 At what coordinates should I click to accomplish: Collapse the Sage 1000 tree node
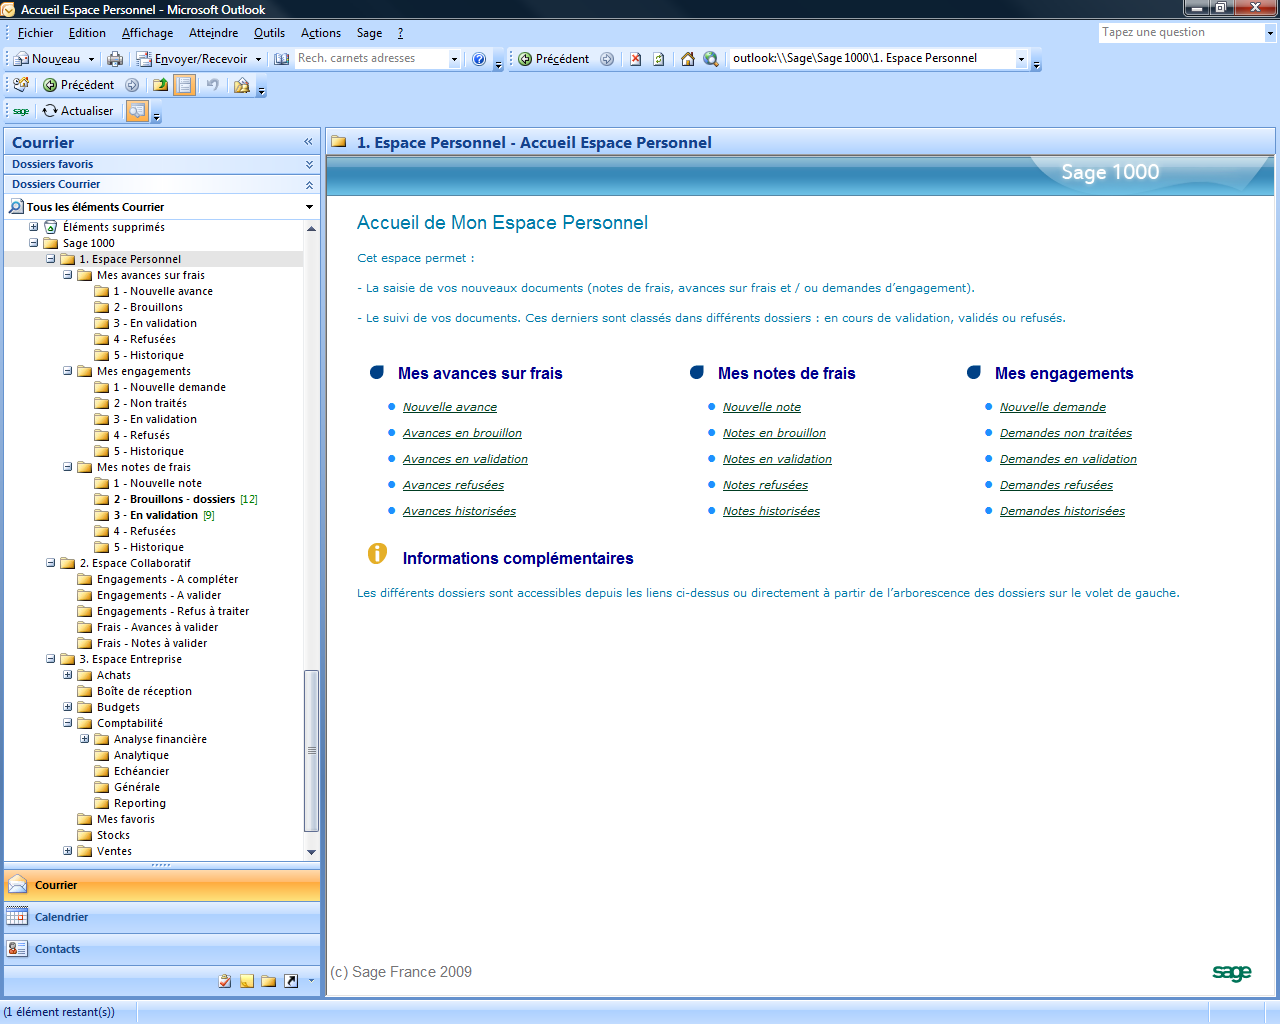pos(34,243)
